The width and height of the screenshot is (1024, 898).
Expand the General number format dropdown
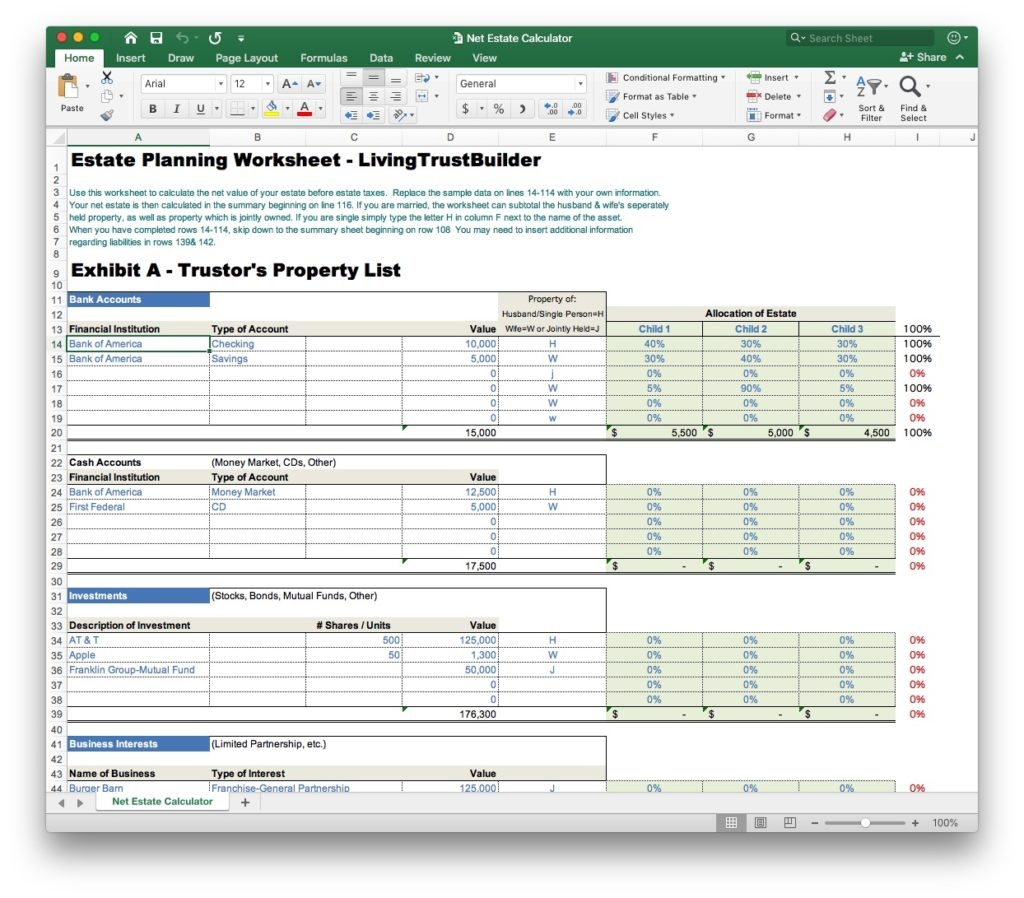tap(580, 84)
